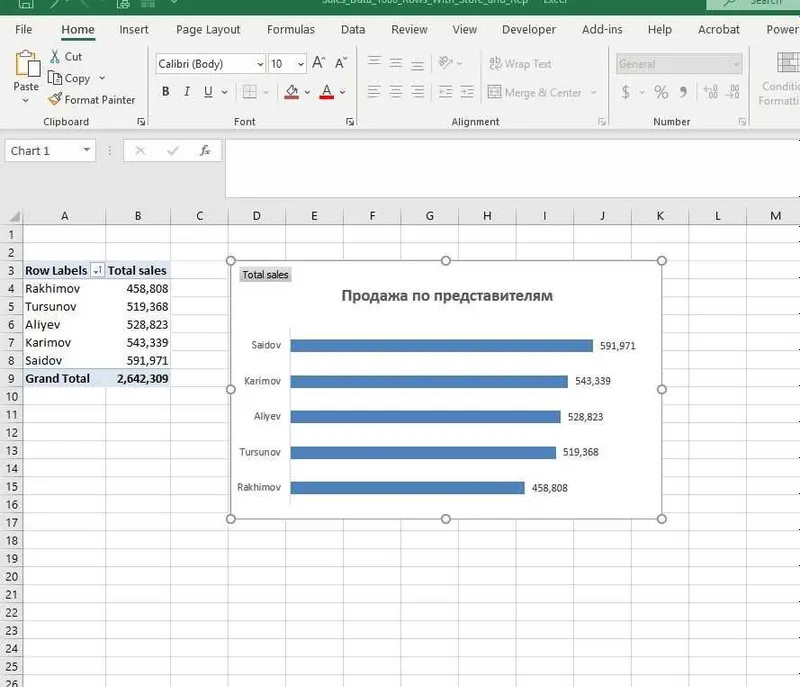The image size is (800, 687).
Task: Click the Cut scissors icon
Action: (x=55, y=57)
